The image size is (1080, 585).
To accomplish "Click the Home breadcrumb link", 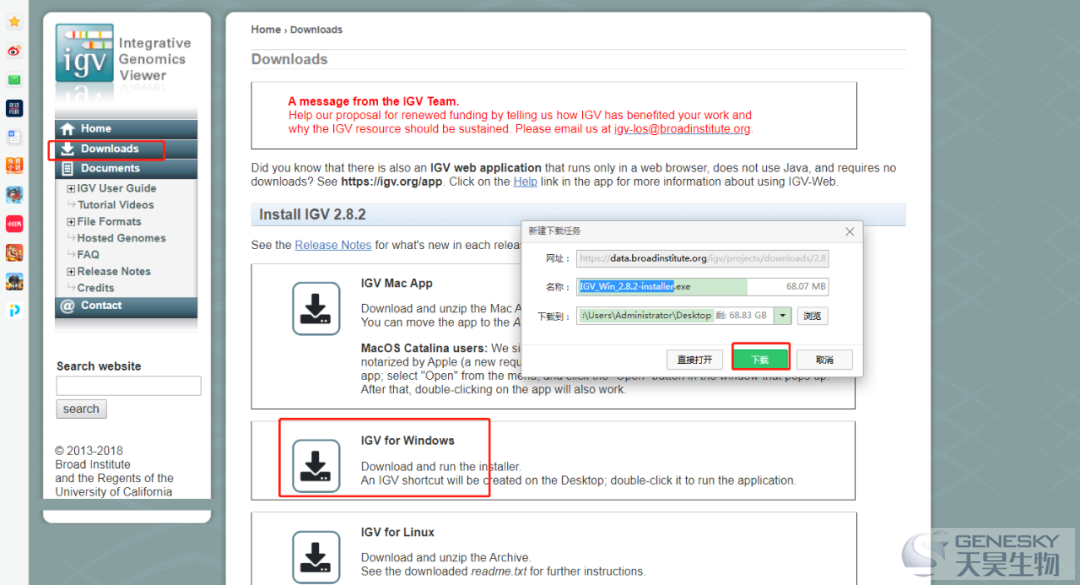I will pyautogui.click(x=266, y=30).
